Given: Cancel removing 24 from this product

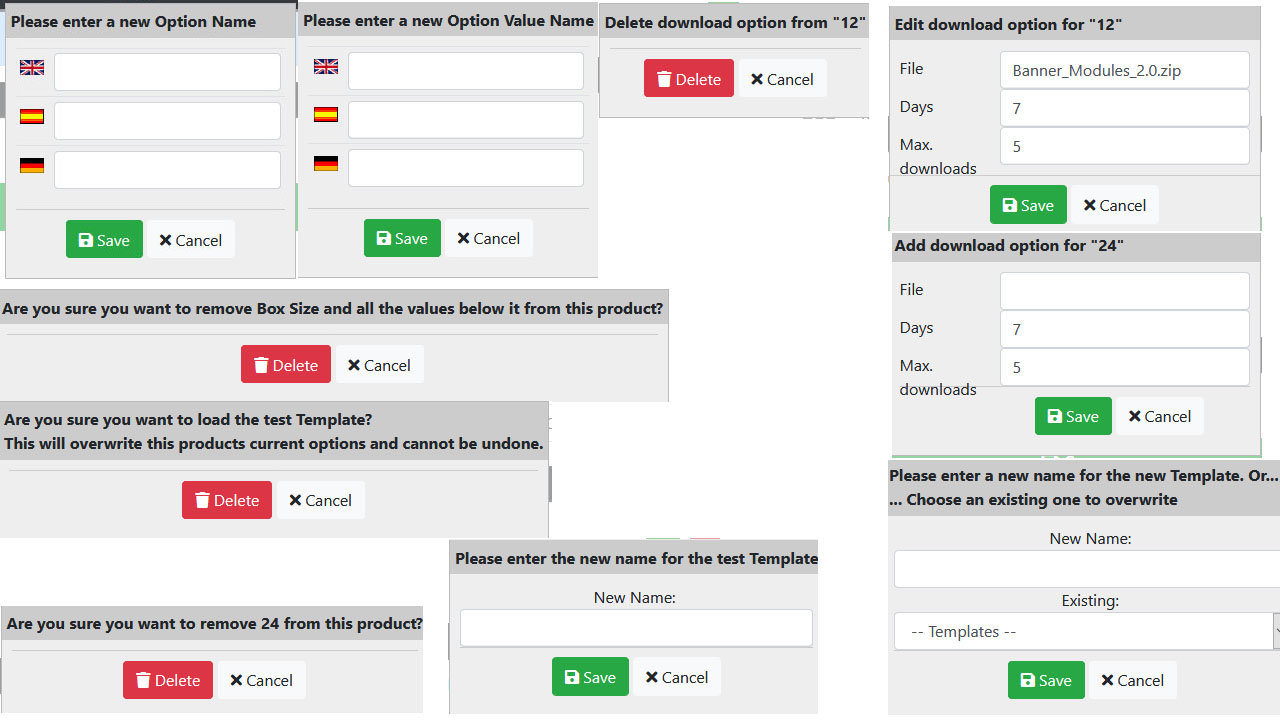Looking at the screenshot, I should [x=262, y=680].
